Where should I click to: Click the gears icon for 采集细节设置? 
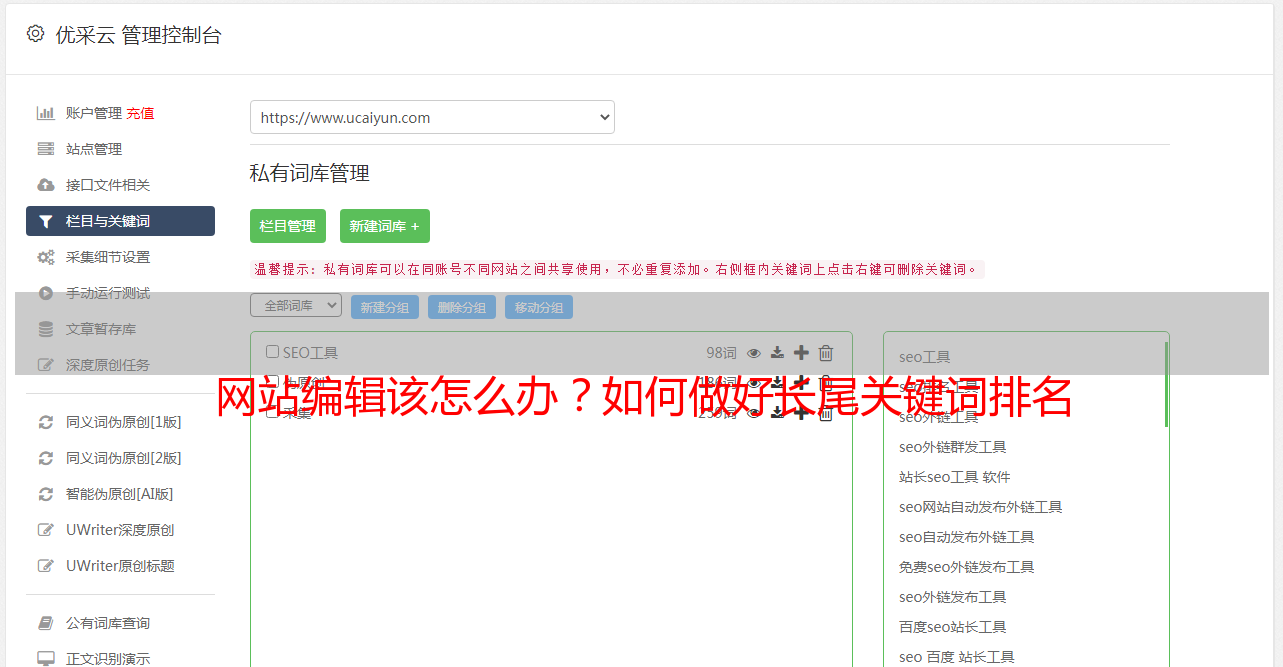46,257
